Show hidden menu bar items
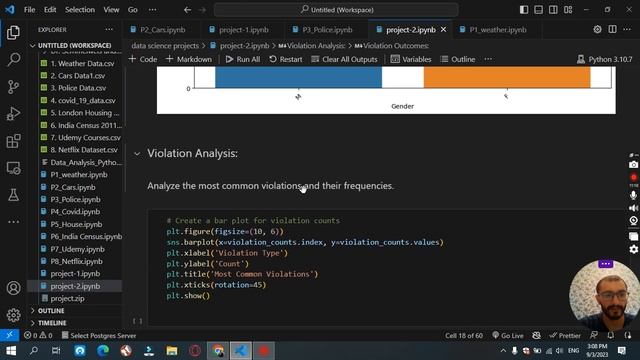This screenshot has width=640, height=360. (x=152, y=10)
